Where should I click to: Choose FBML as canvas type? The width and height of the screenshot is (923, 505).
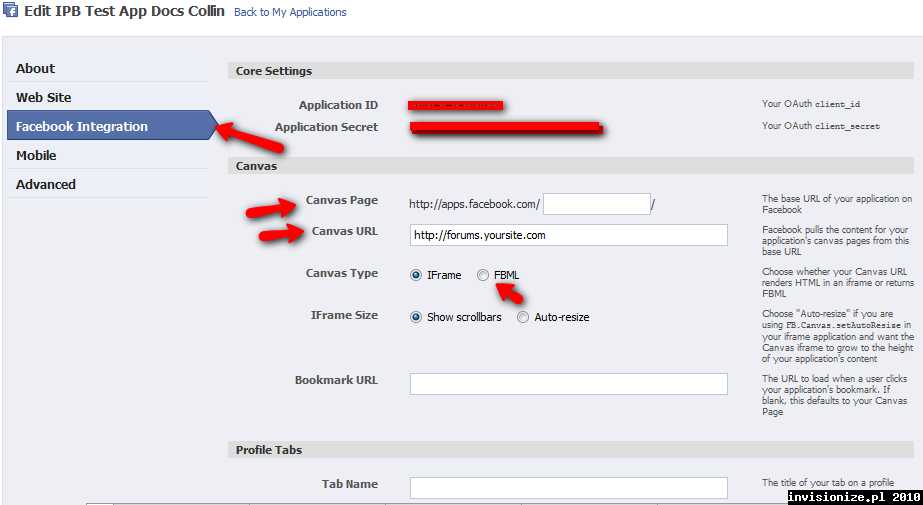point(483,276)
